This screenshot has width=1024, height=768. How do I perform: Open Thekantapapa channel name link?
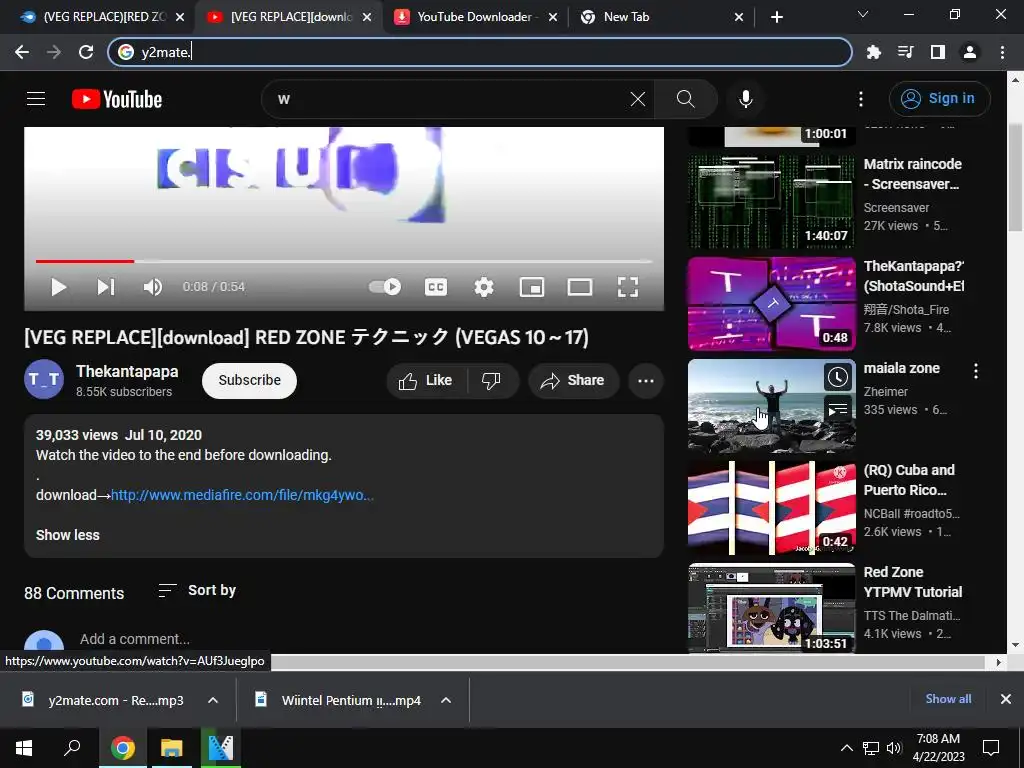[x=127, y=372]
